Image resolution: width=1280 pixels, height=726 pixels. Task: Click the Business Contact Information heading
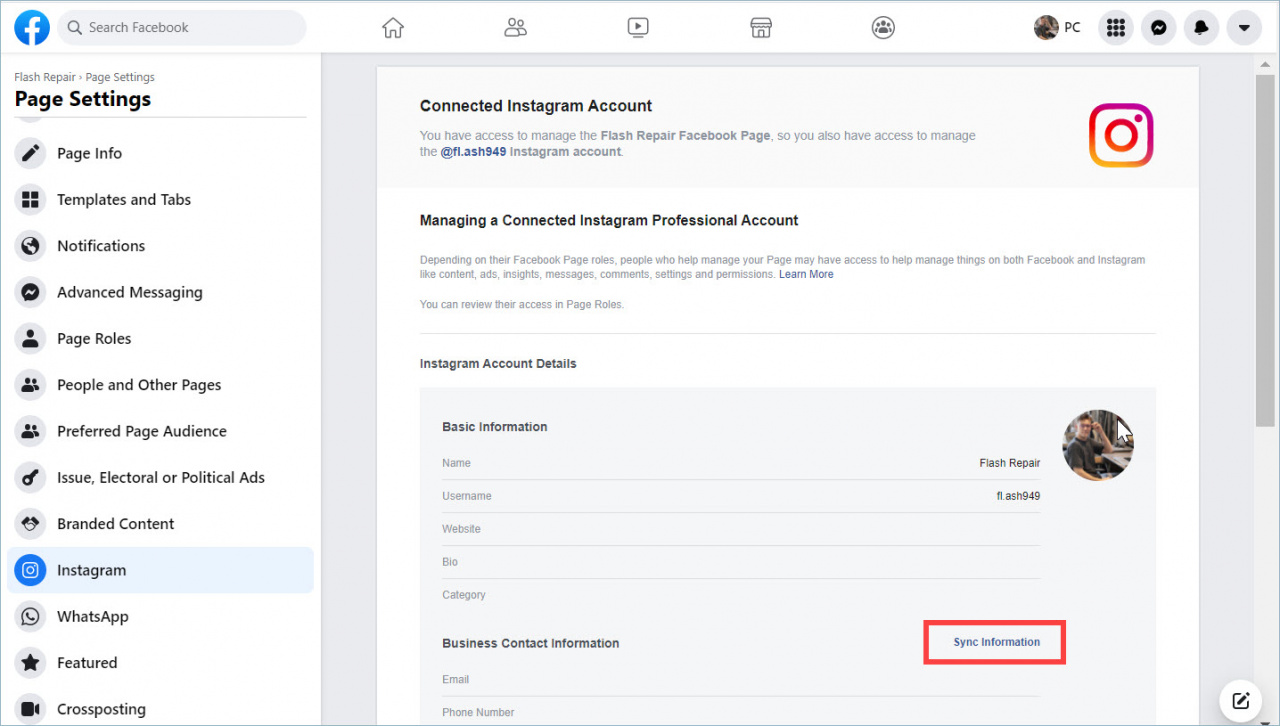coord(531,643)
